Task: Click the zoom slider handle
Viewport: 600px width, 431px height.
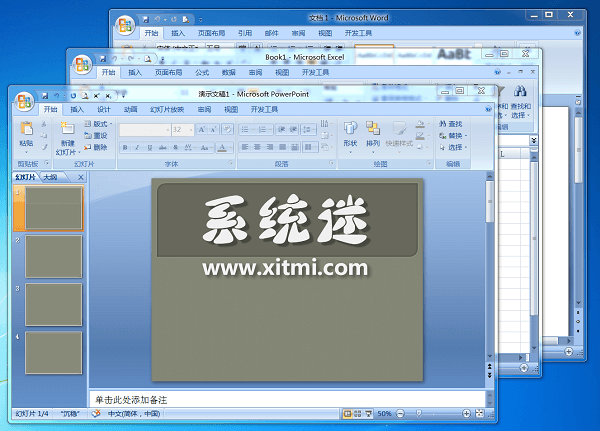Action: pyautogui.click(x=419, y=413)
